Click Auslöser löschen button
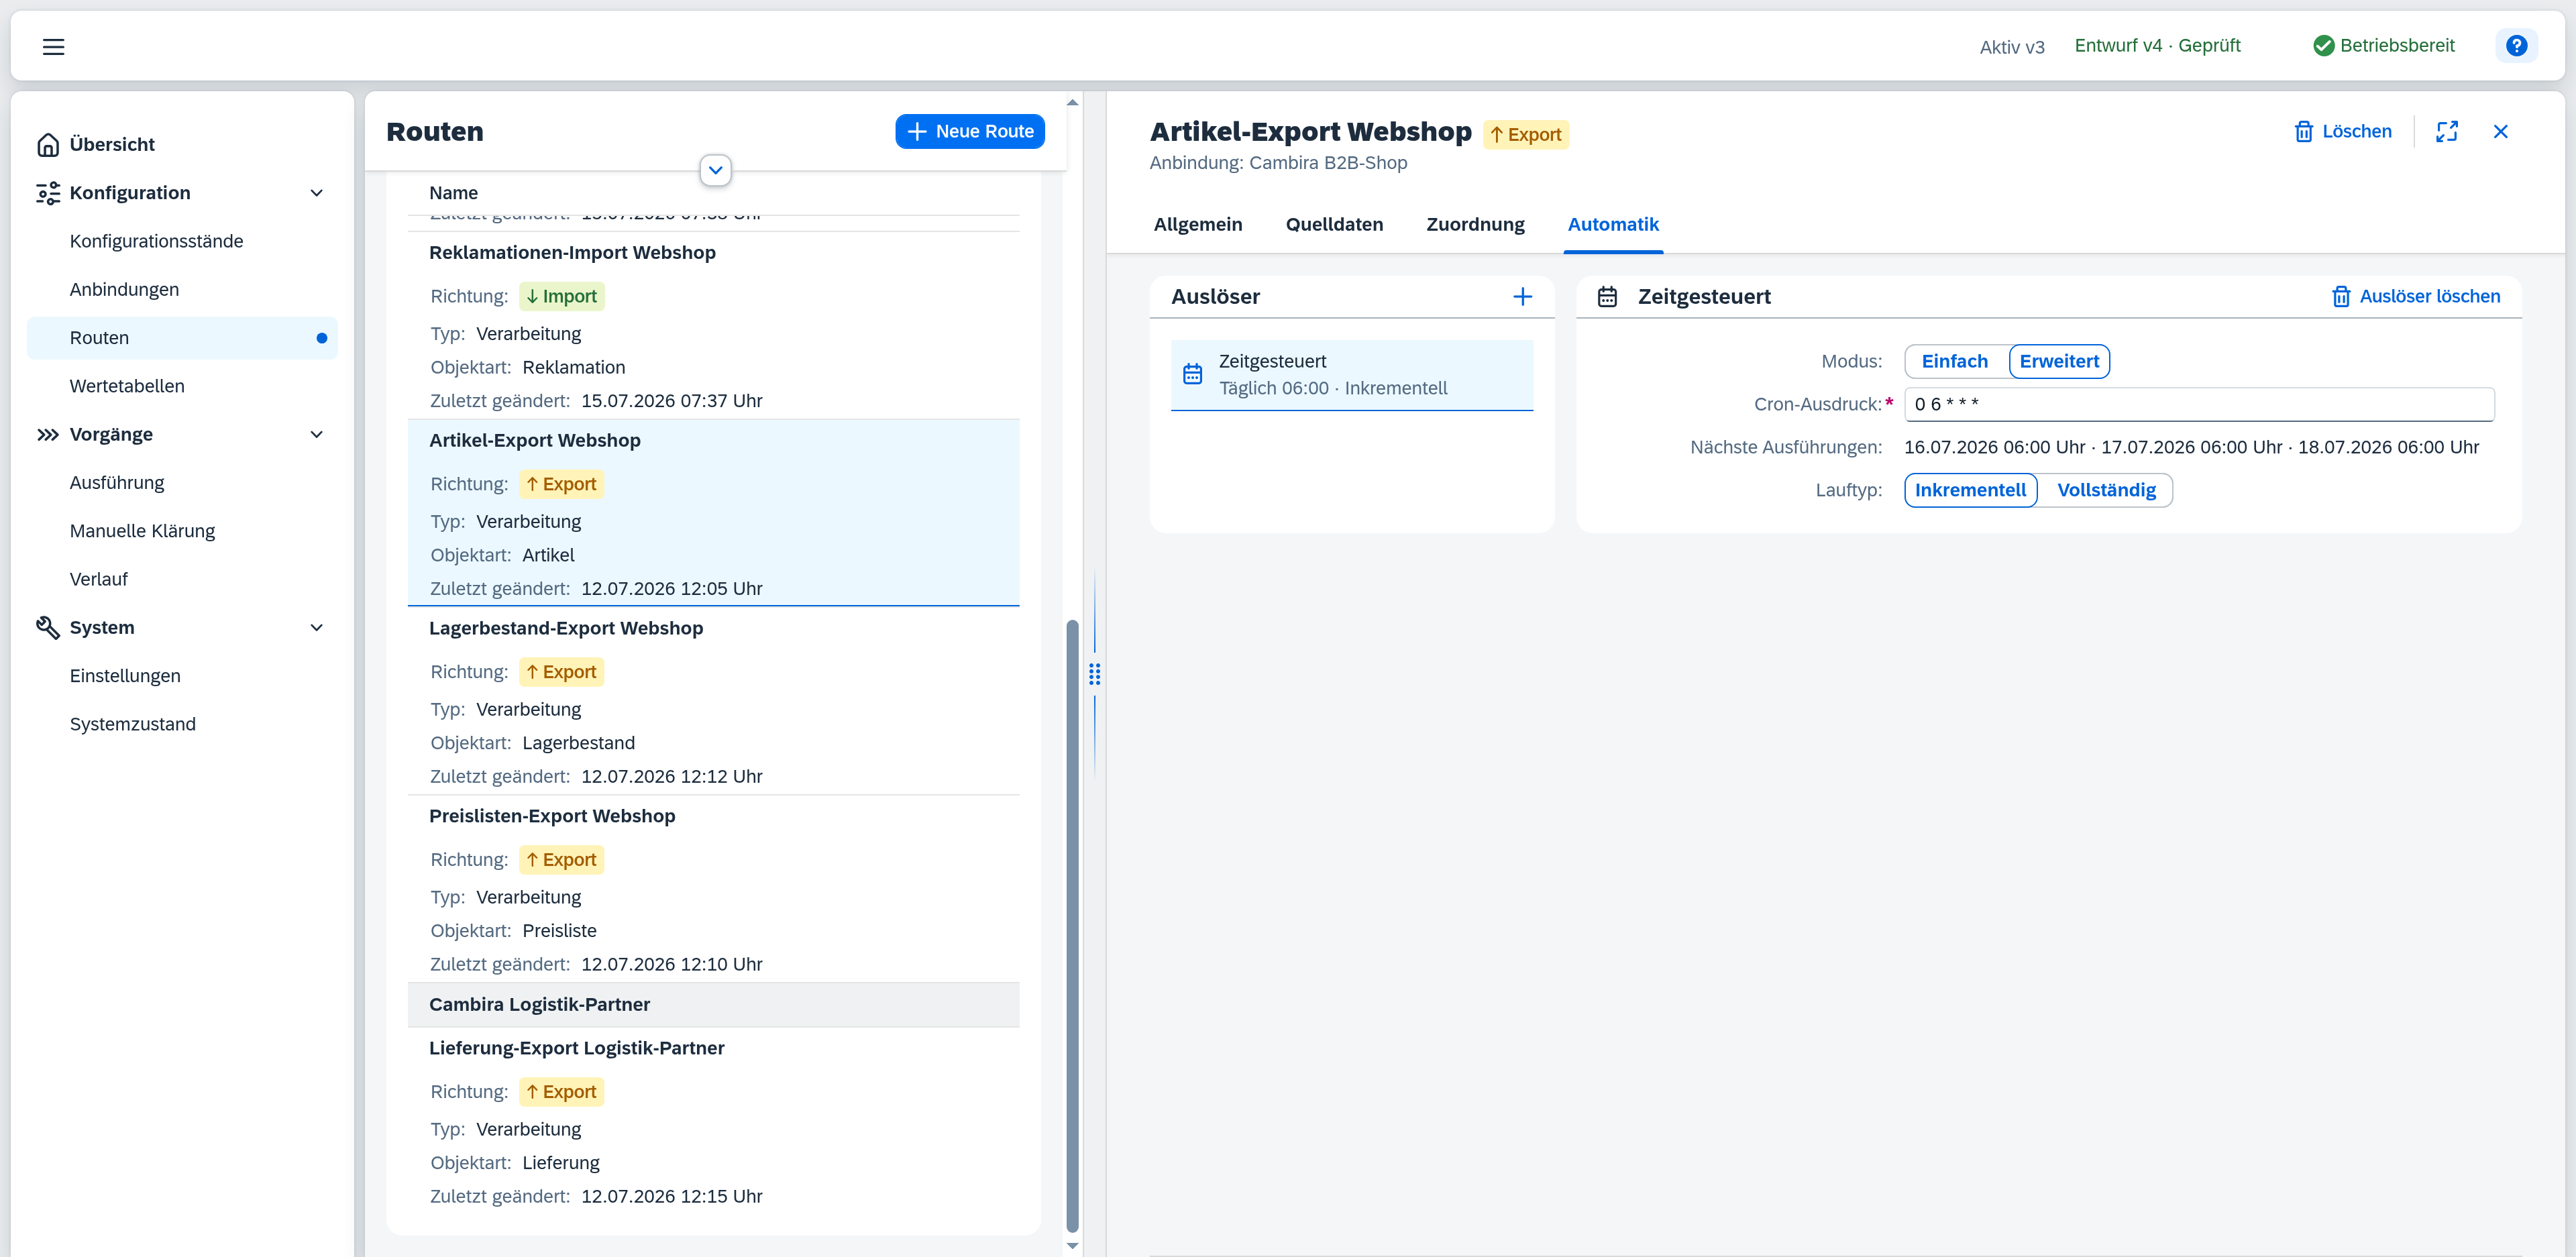Viewport: 2576px width, 1257px height. pos(2415,297)
